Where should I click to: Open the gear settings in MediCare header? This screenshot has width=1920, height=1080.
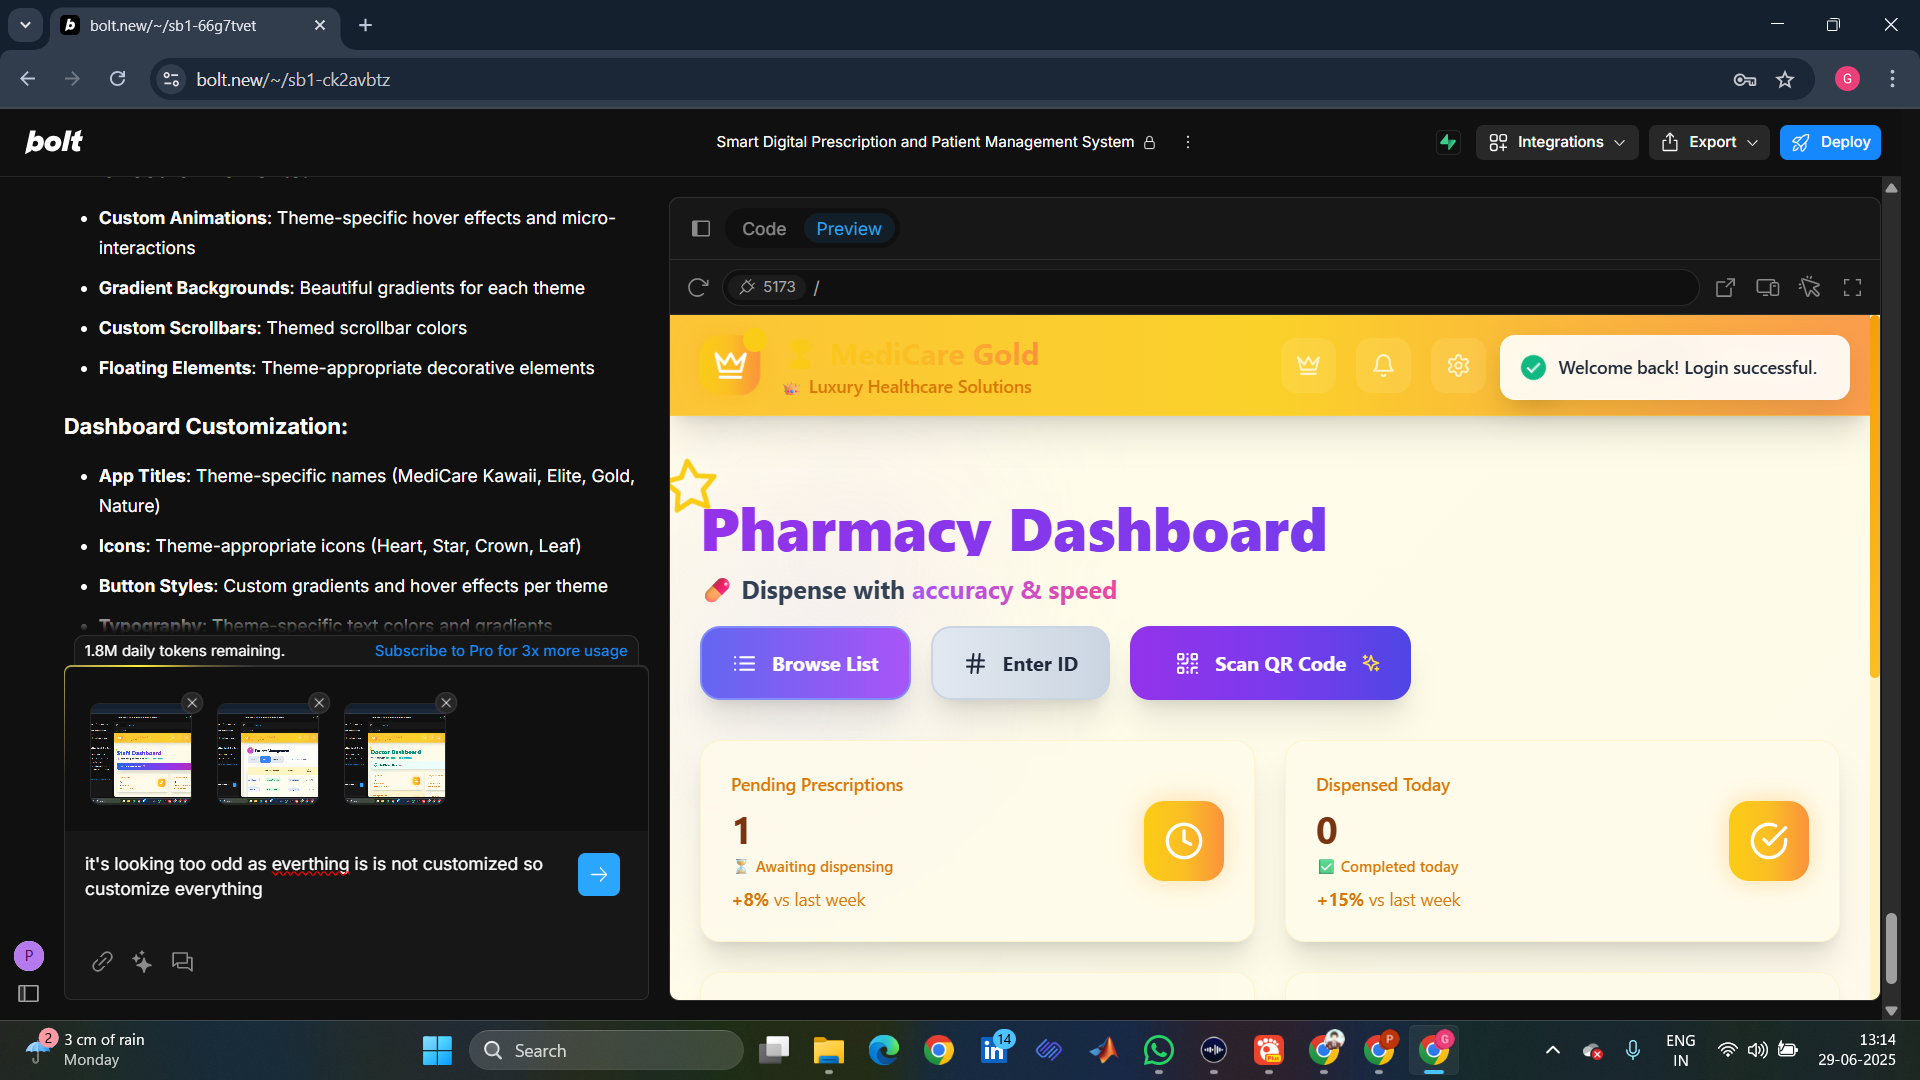click(x=1458, y=366)
